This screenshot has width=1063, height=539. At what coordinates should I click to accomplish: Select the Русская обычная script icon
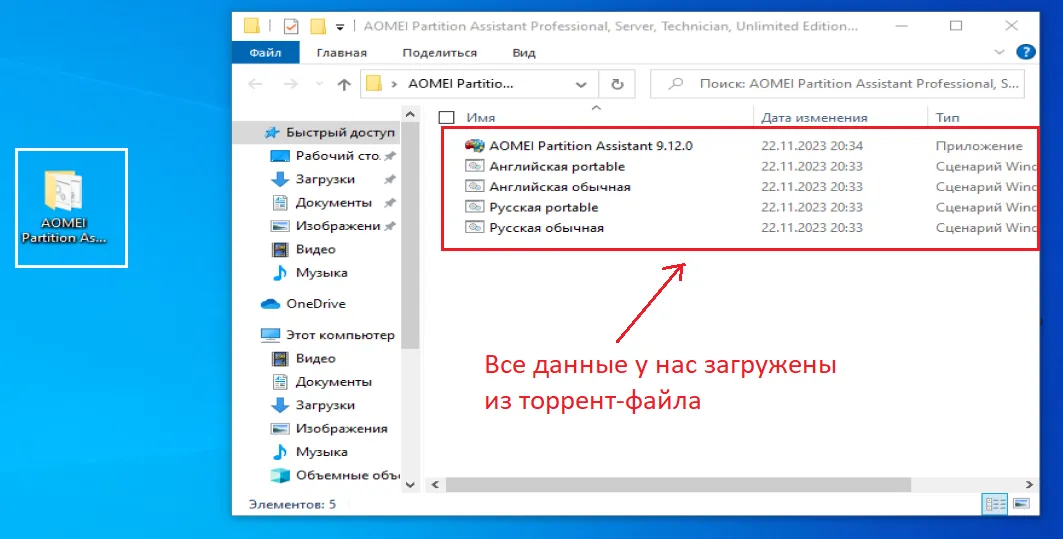click(475, 227)
